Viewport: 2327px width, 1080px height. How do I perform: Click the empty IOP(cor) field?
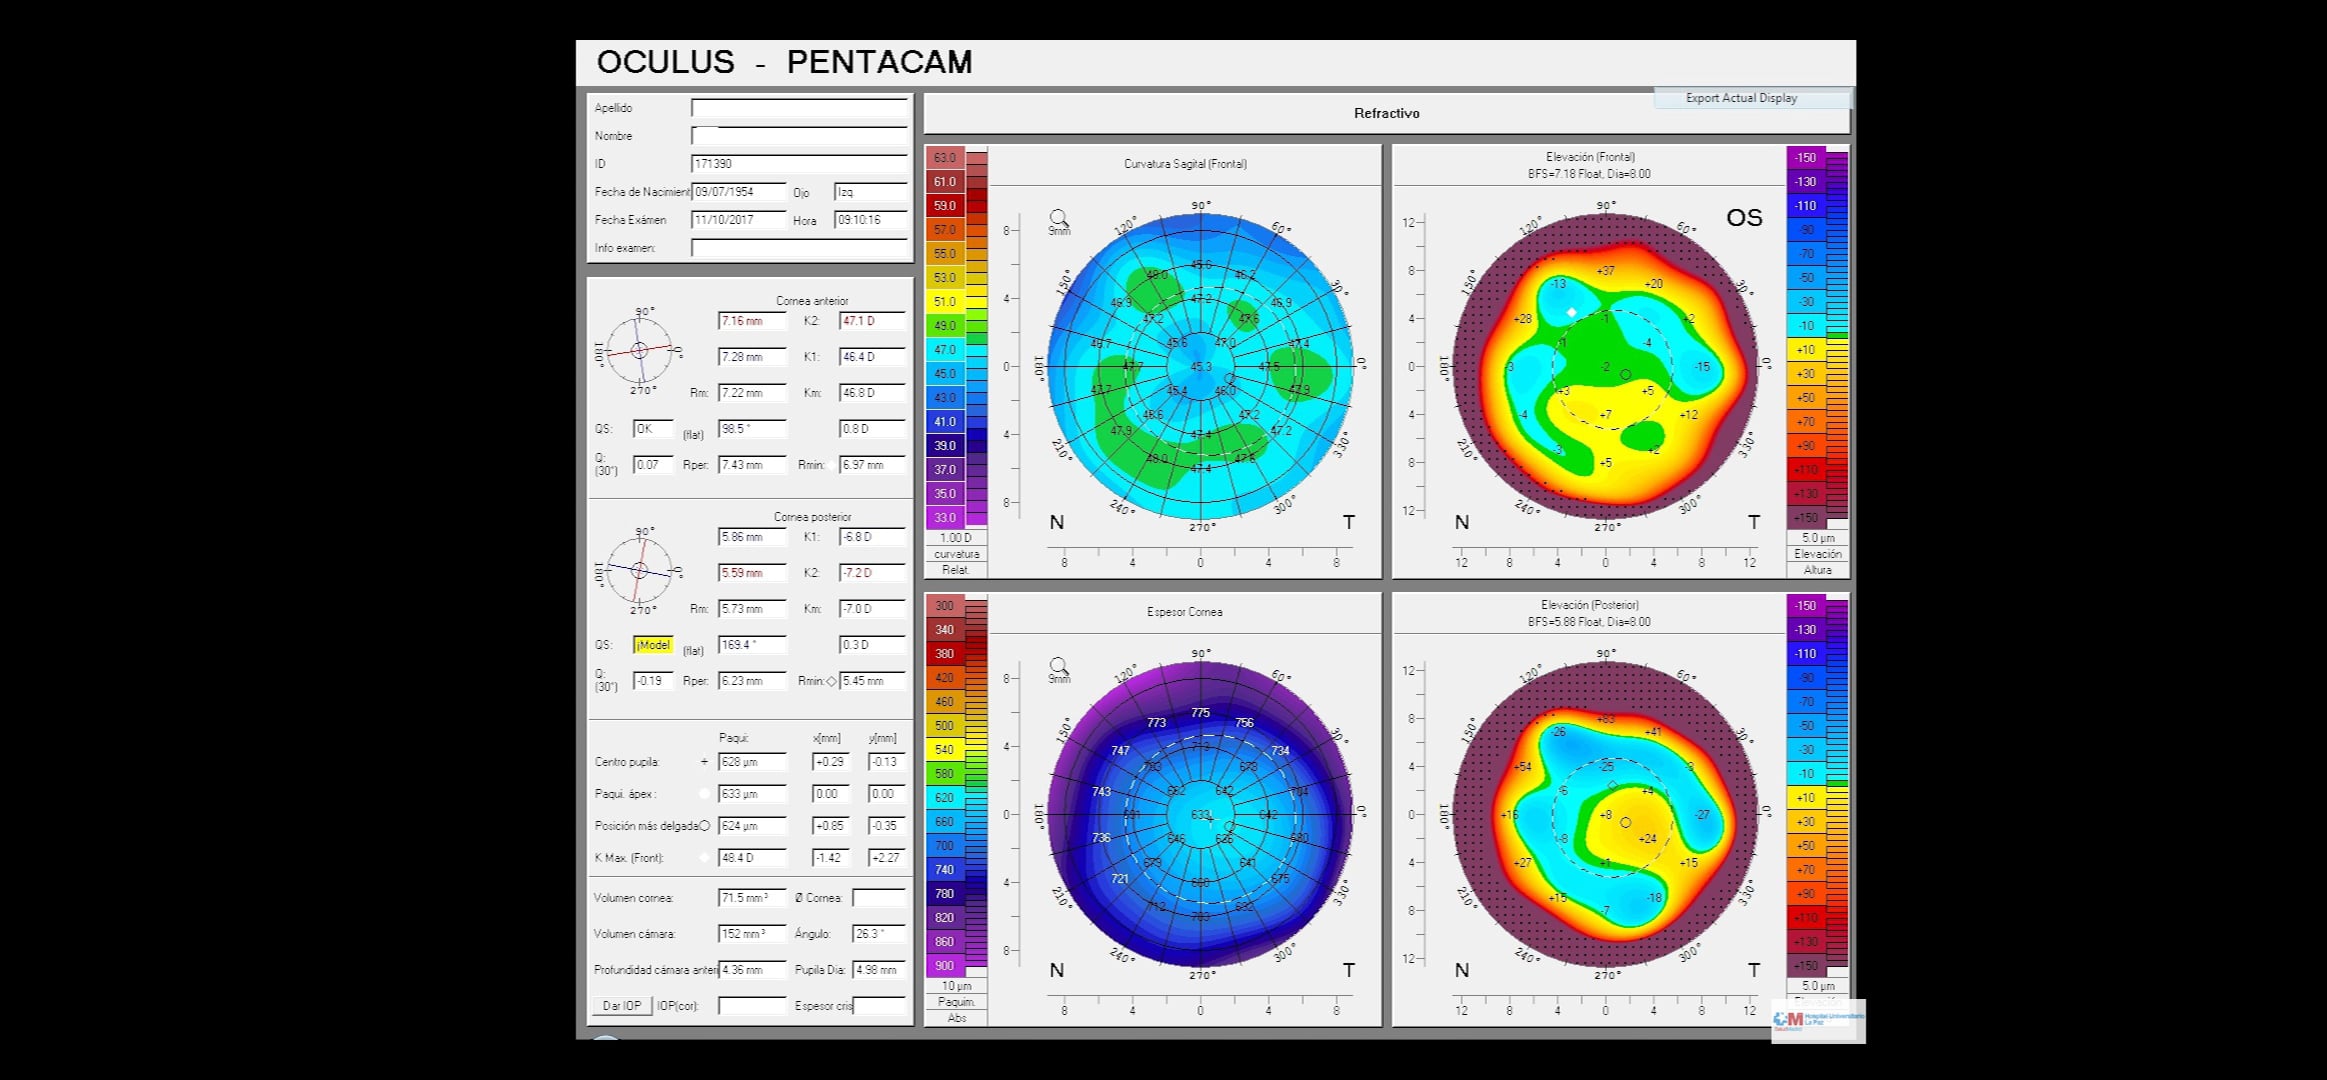point(752,1006)
